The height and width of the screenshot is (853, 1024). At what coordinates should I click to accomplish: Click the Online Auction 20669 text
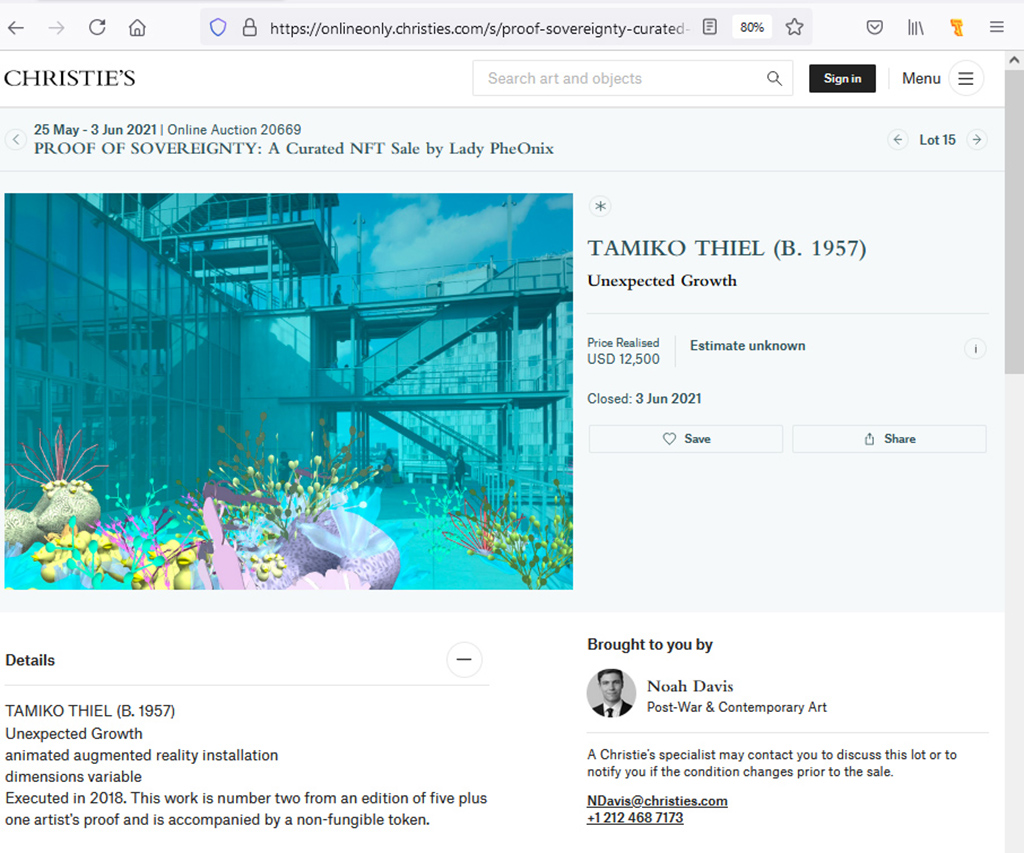[x=234, y=130]
